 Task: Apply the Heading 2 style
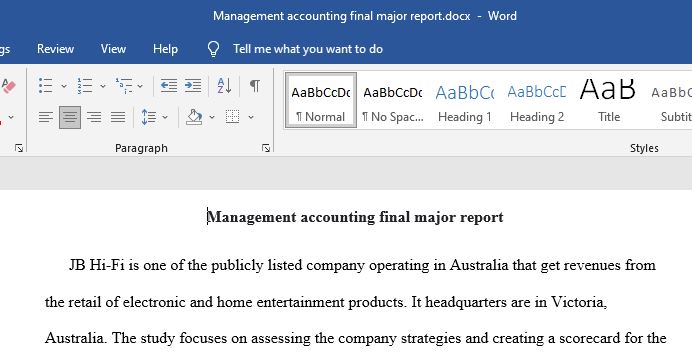(x=537, y=101)
